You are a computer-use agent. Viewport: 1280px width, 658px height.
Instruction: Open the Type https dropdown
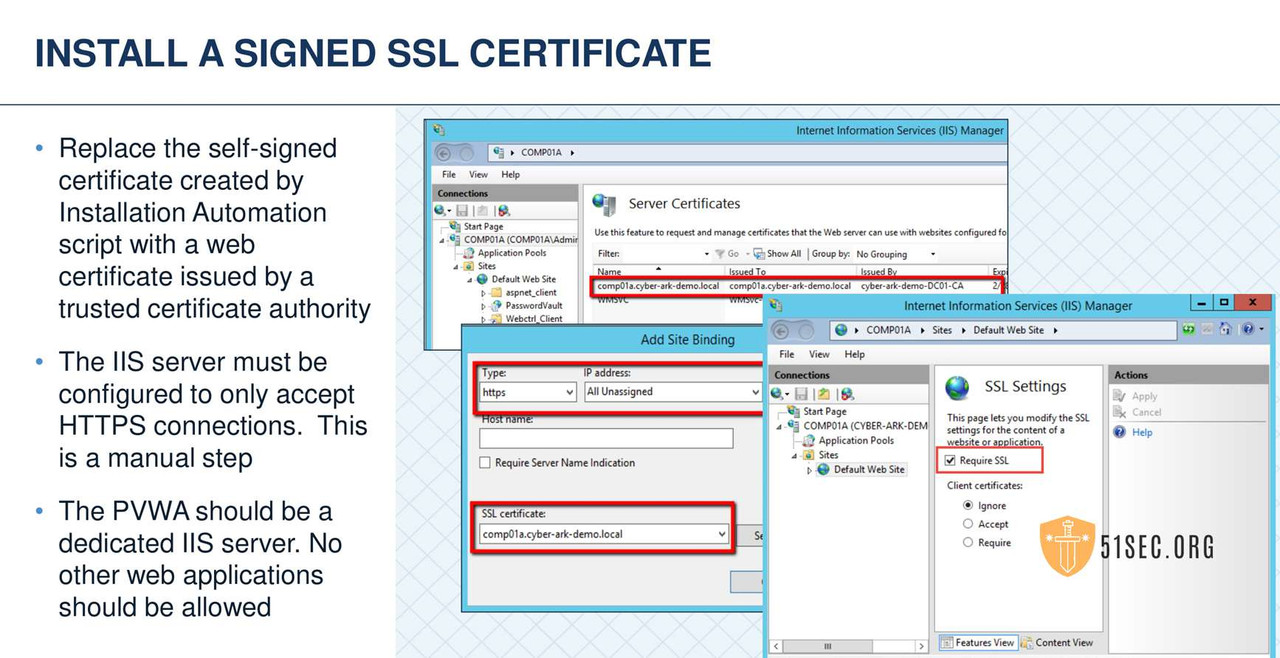[x=528, y=392]
